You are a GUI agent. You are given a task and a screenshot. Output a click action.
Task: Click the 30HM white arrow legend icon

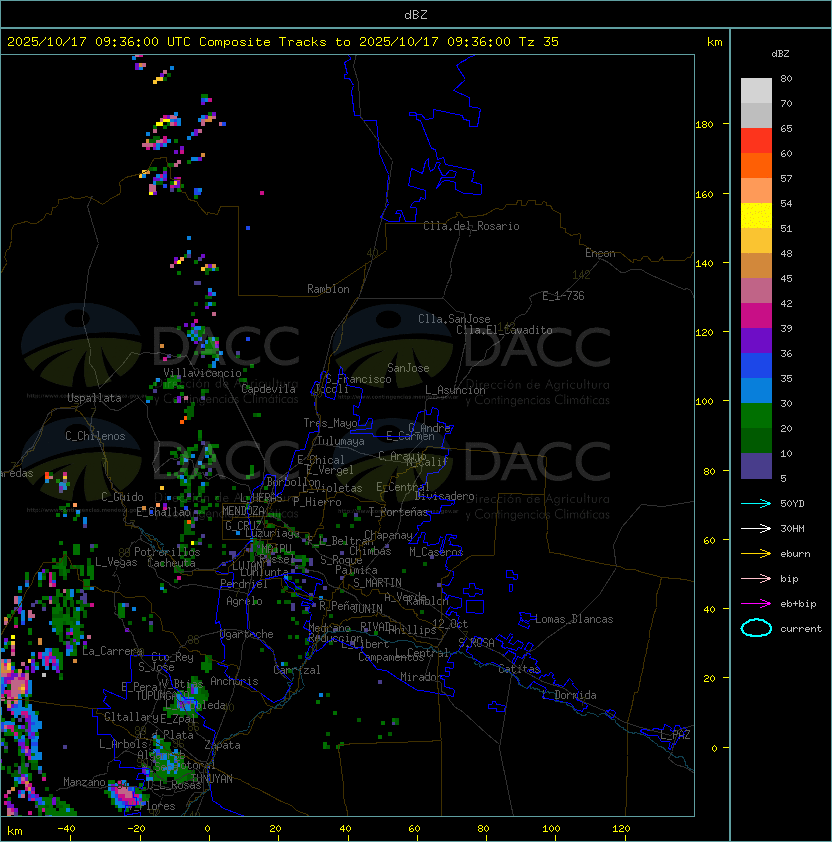click(x=756, y=529)
